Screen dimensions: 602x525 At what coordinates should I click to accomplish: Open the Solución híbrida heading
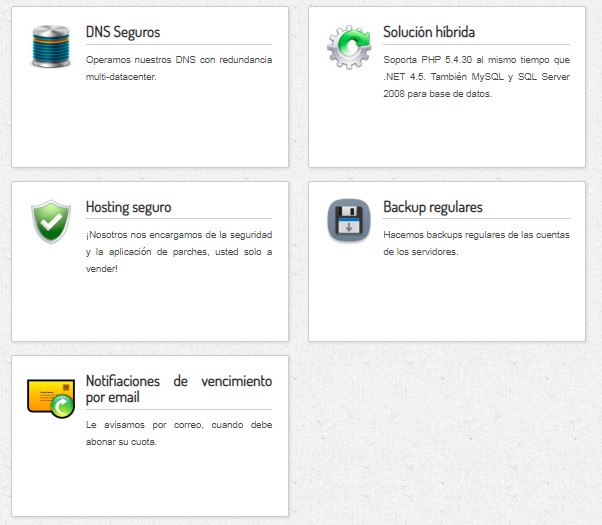point(429,32)
